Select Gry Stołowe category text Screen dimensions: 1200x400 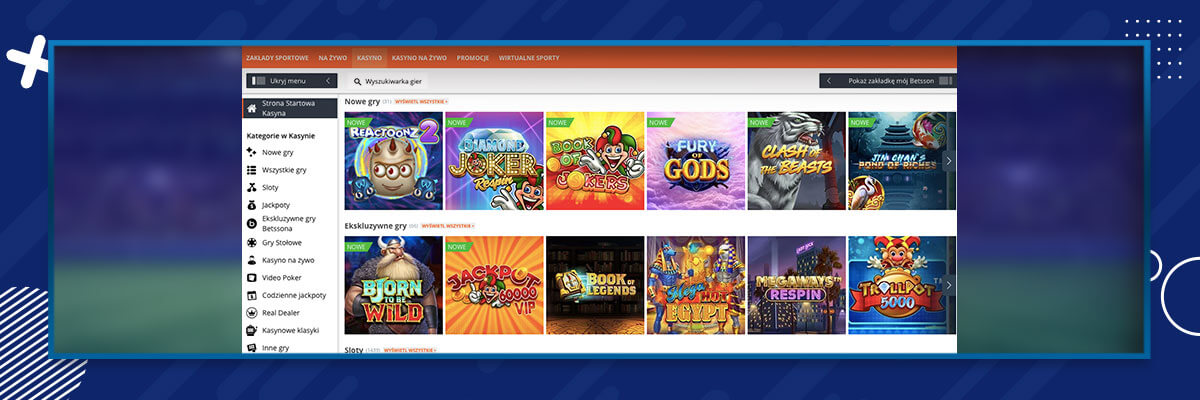pos(282,242)
